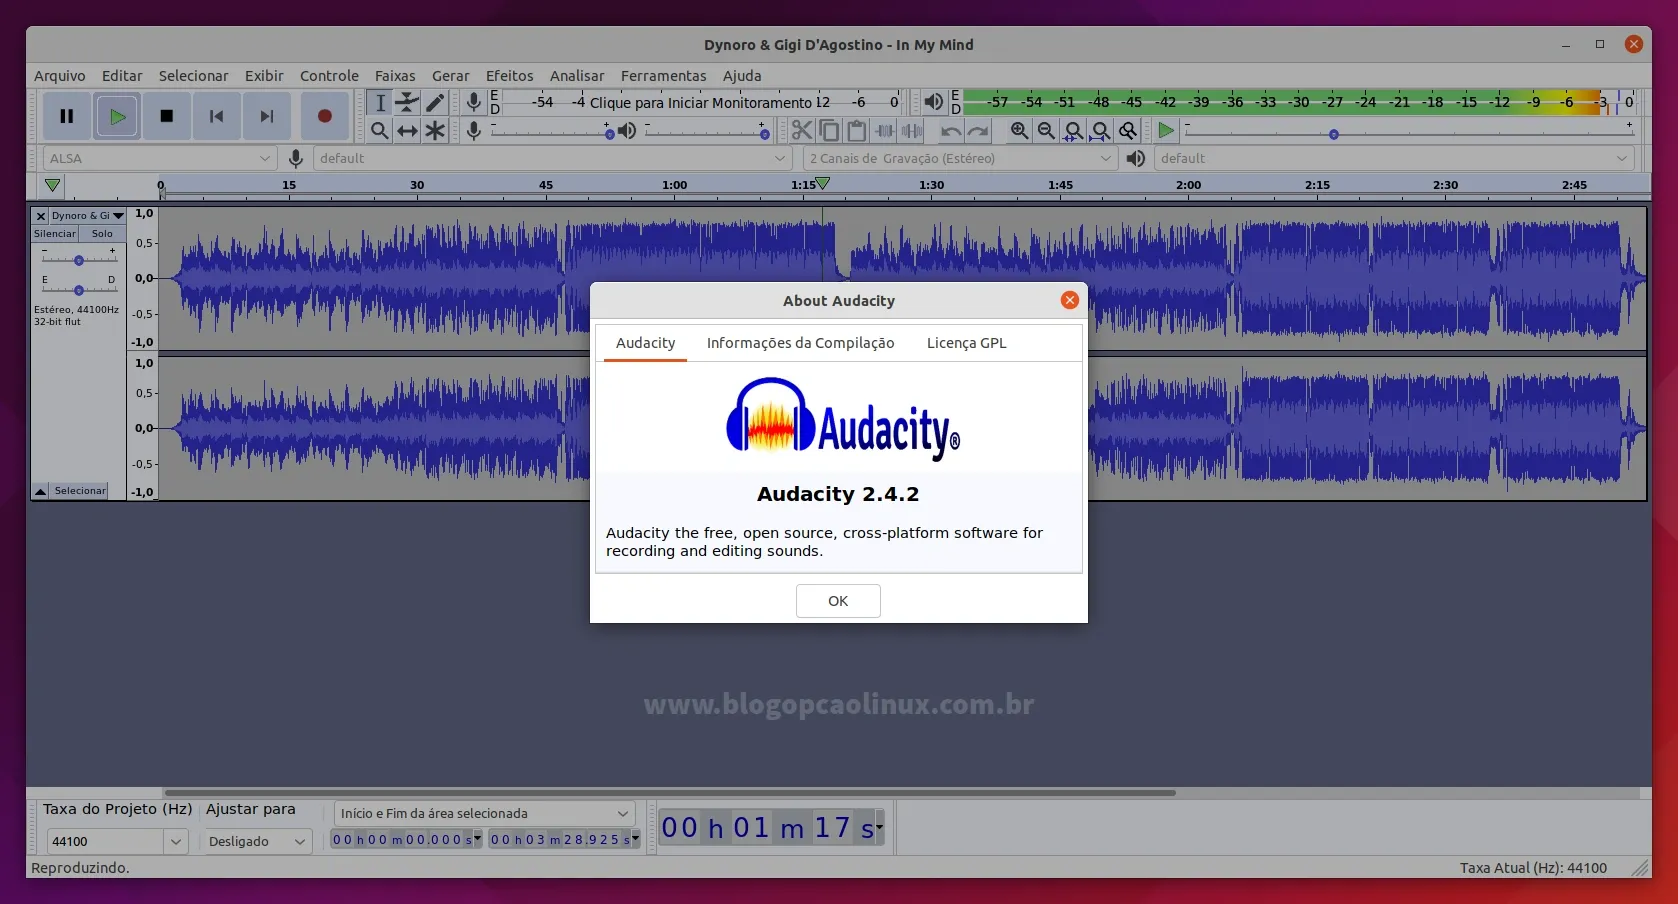Click the timeline pinned play head triangle

(52, 185)
